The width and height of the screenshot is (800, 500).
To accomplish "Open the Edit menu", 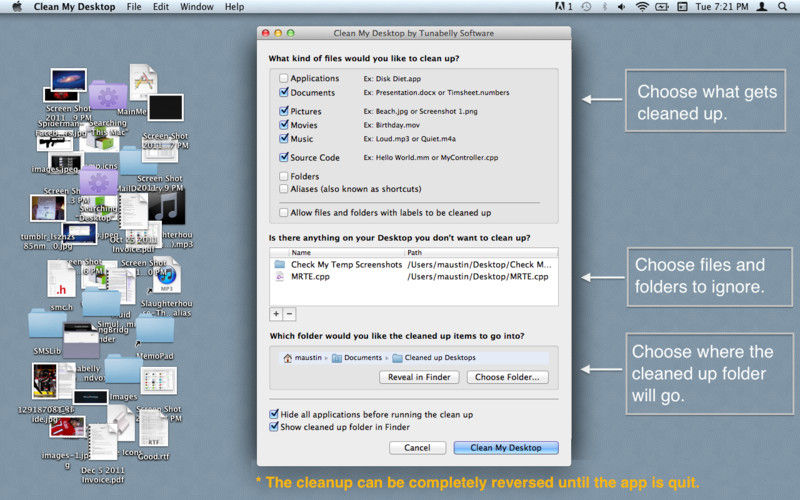I will (161, 7).
